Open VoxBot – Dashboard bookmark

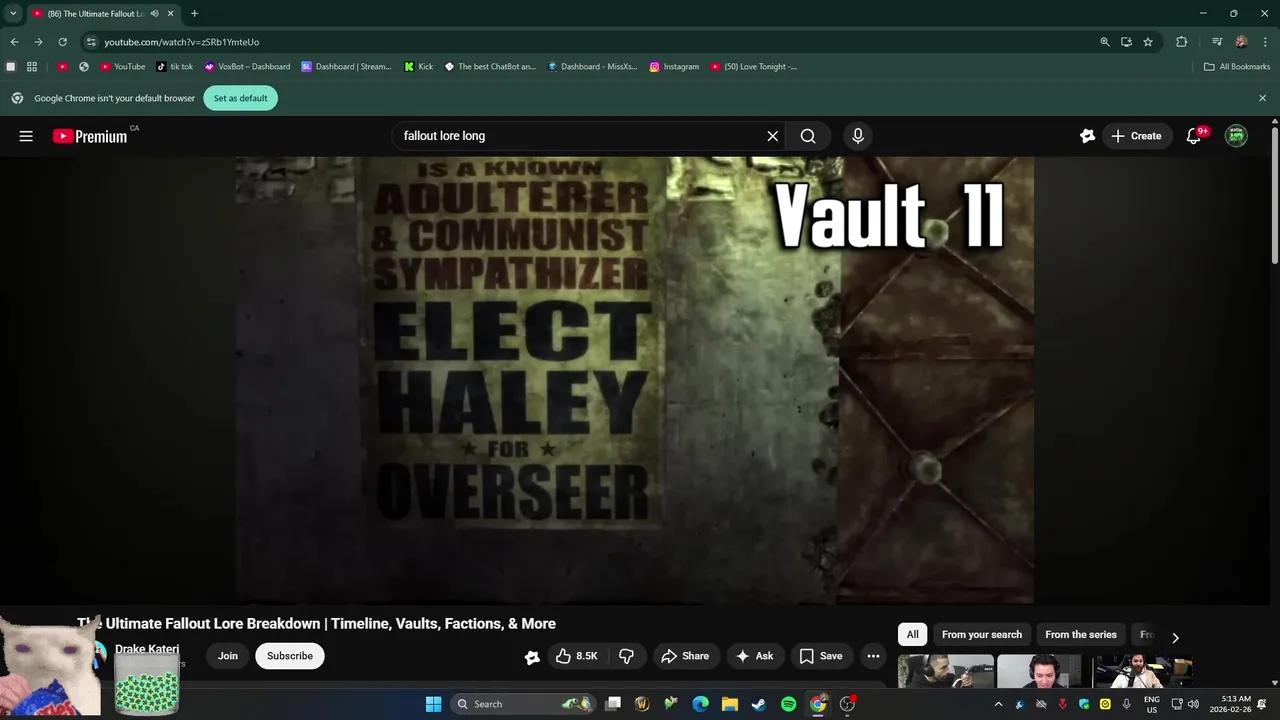click(x=247, y=67)
